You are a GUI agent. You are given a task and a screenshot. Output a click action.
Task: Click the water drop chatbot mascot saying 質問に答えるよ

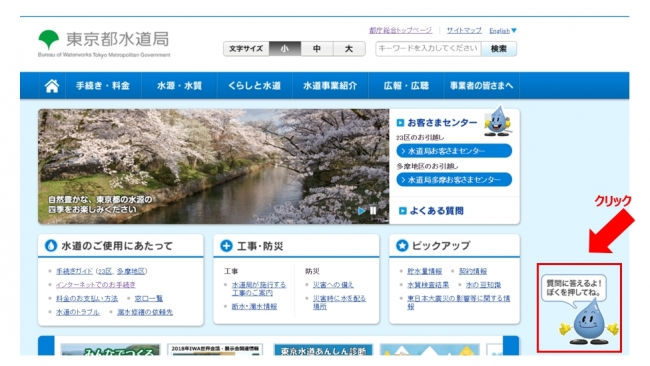click(588, 323)
